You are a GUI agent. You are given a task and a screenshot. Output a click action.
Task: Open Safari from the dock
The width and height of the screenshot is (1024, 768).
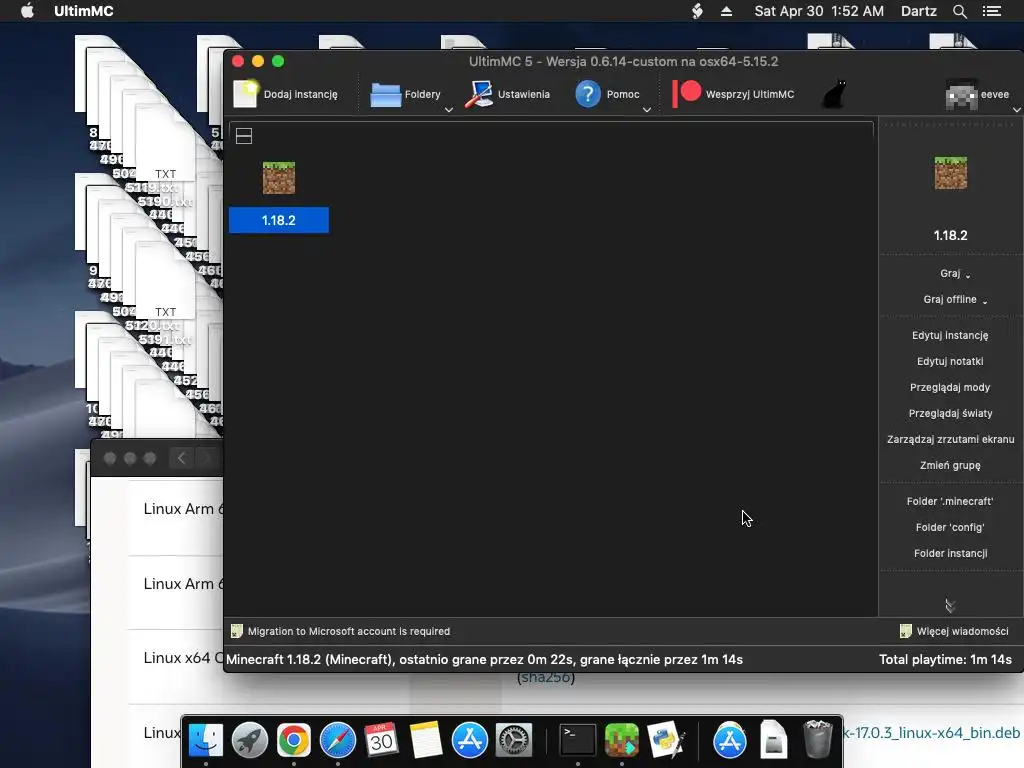tap(338, 741)
